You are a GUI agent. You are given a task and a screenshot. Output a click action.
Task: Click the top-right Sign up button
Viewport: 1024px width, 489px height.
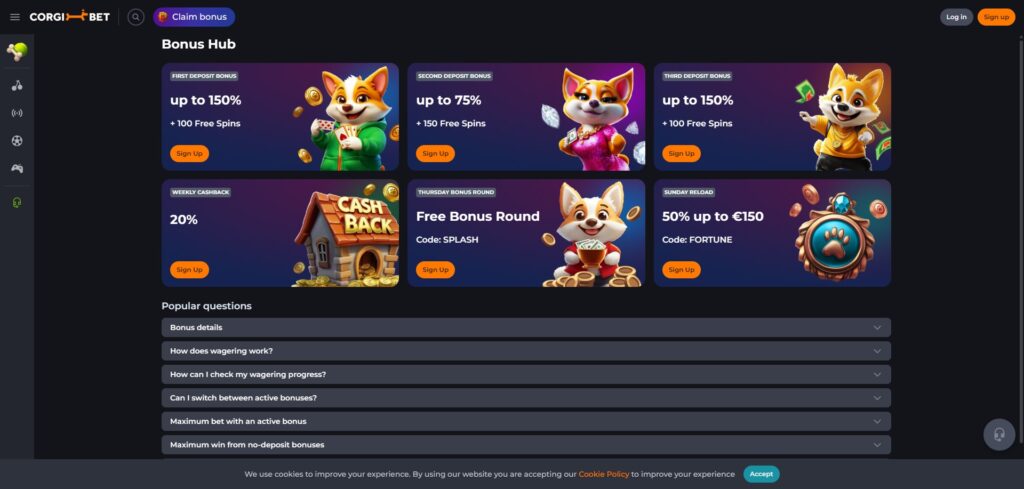pyautogui.click(x=996, y=17)
